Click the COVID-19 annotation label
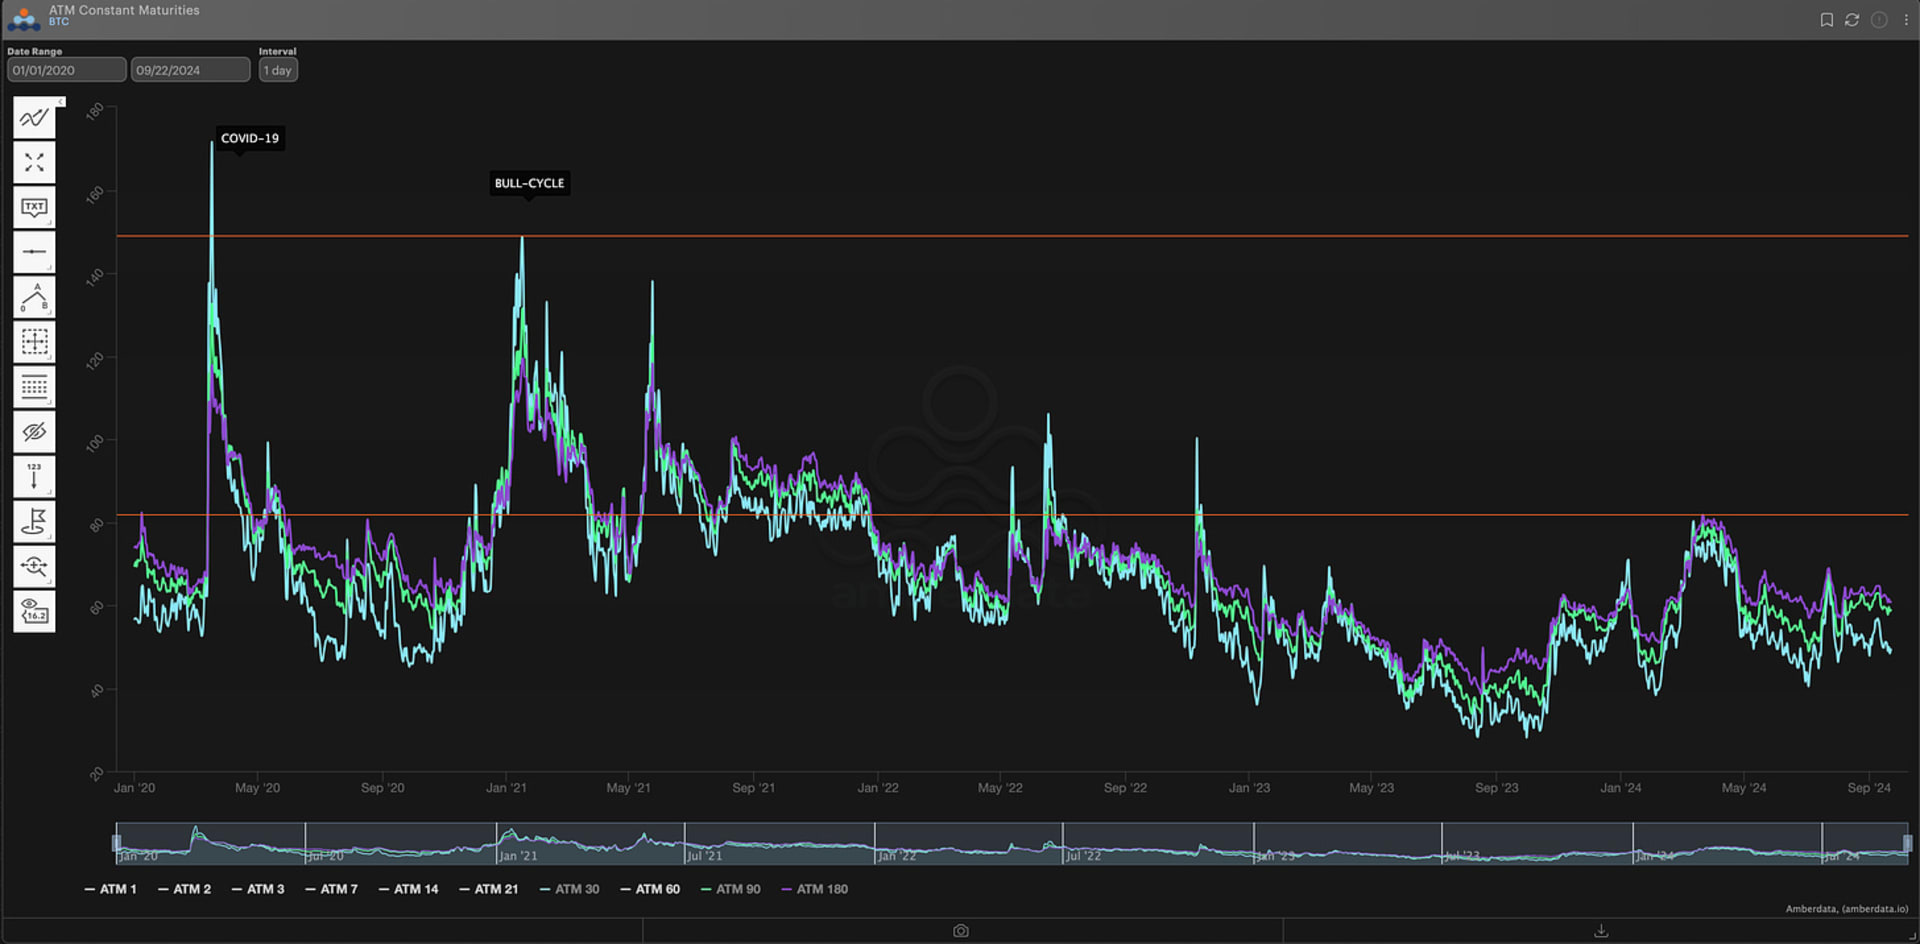The height and width of the screenshot is (944, 1920). [250, 138]
